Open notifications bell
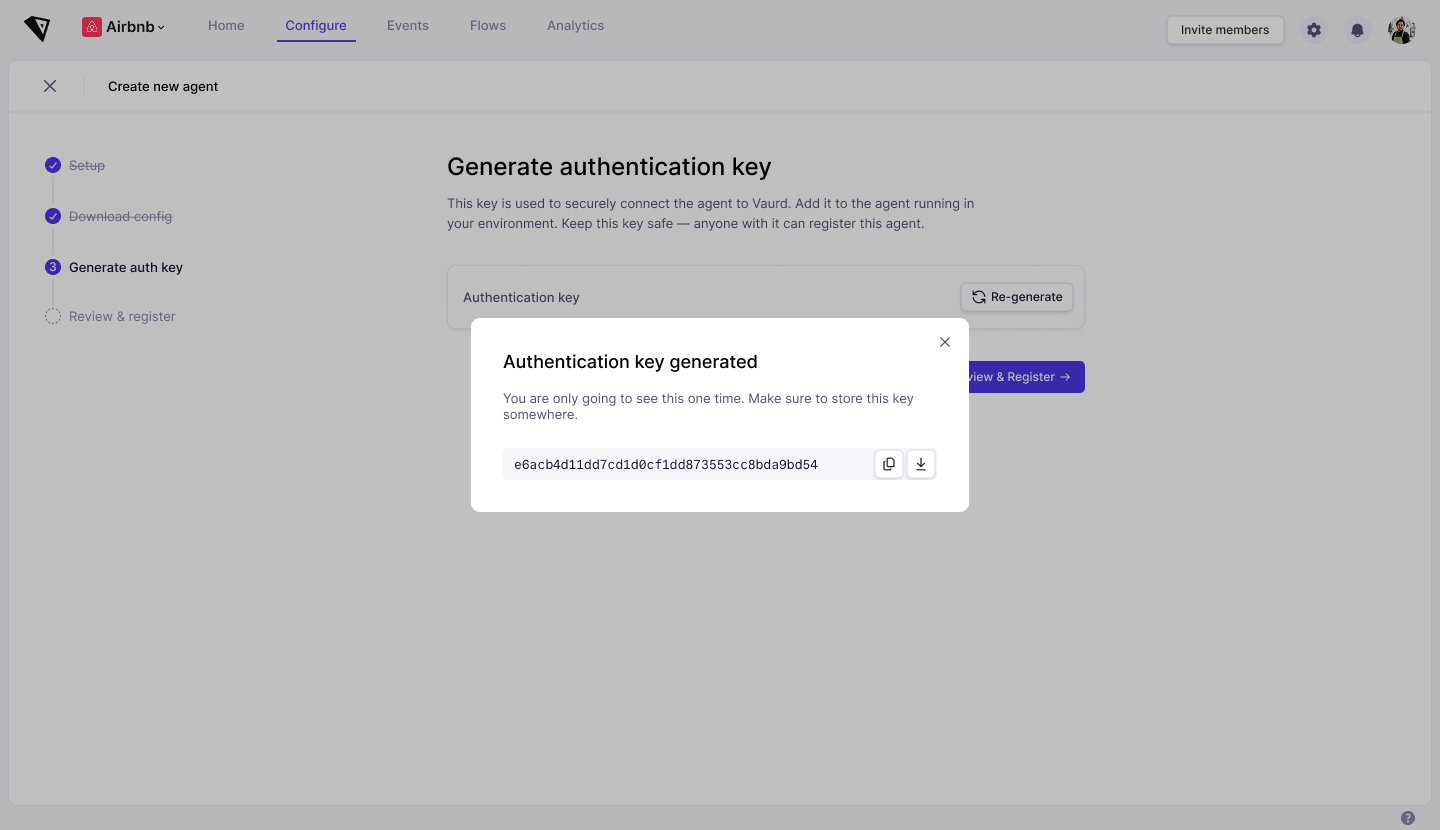 point(1357,30)
